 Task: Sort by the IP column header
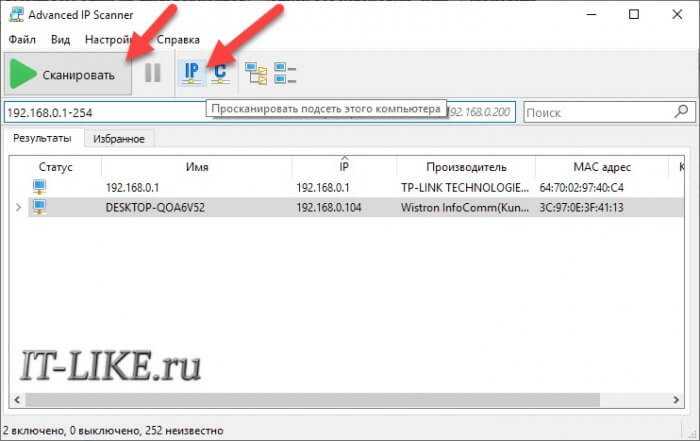(x=344, y=167)
